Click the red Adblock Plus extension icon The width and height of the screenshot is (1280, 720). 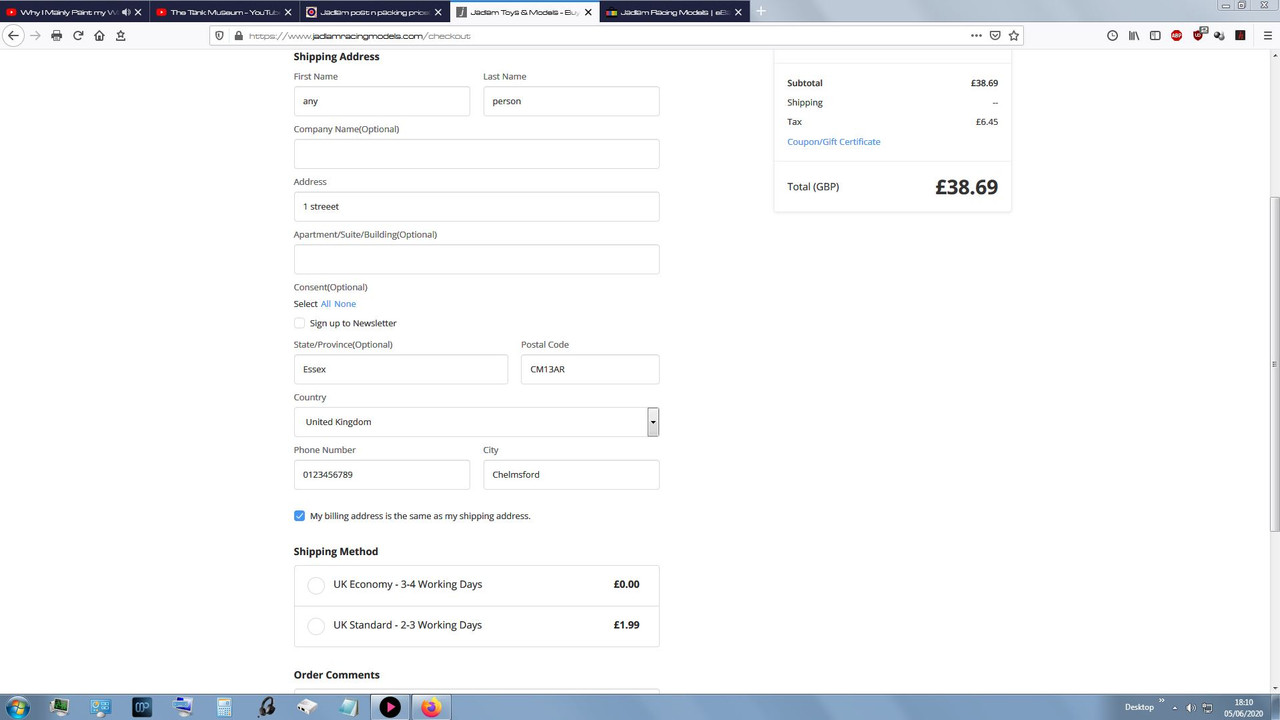tap(1177, 35)
